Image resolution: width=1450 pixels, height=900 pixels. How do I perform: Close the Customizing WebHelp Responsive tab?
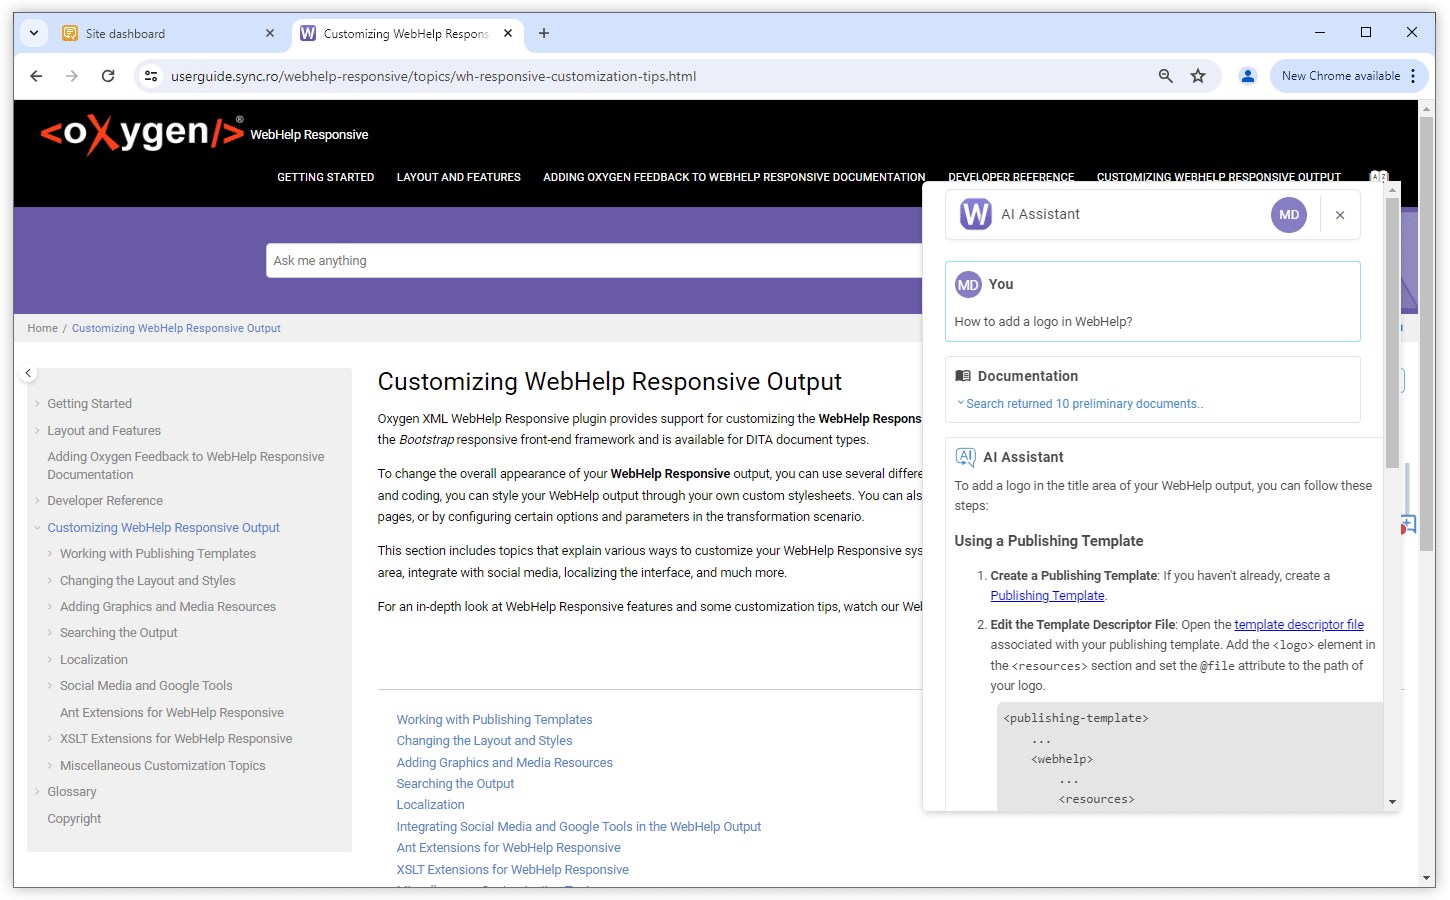coord(508,33)
